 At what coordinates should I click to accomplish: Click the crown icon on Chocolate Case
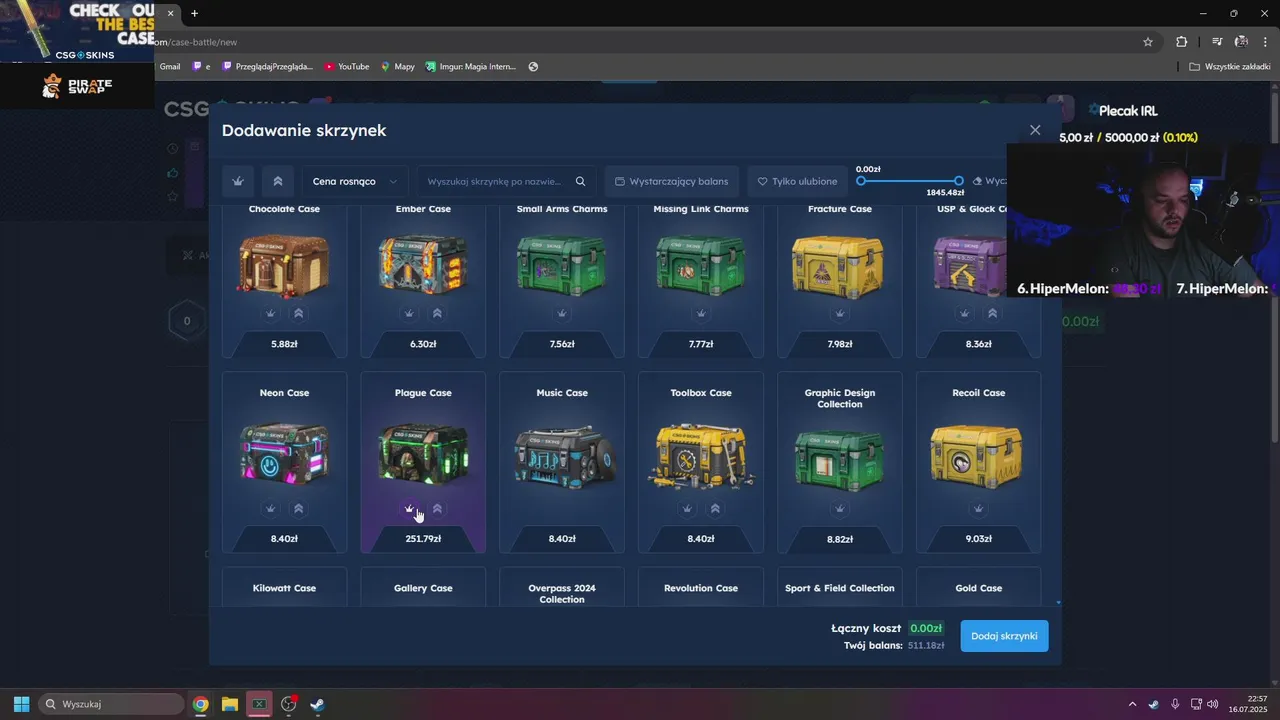(x=270, y=313)
